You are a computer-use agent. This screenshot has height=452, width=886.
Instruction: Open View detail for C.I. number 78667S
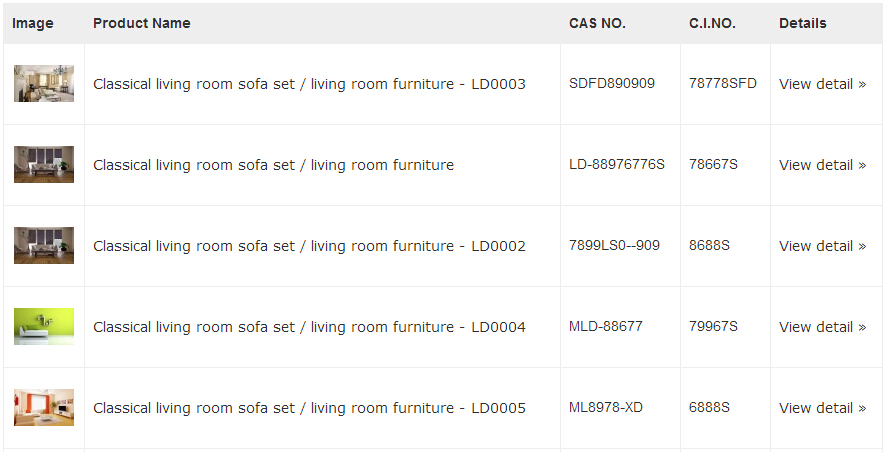pyautogui.click(x=822, y=165)
